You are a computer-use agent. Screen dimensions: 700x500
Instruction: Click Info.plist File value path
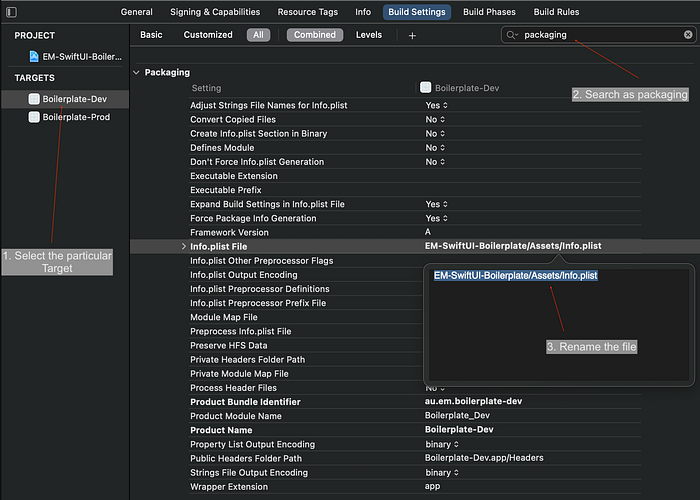[513, 246]
